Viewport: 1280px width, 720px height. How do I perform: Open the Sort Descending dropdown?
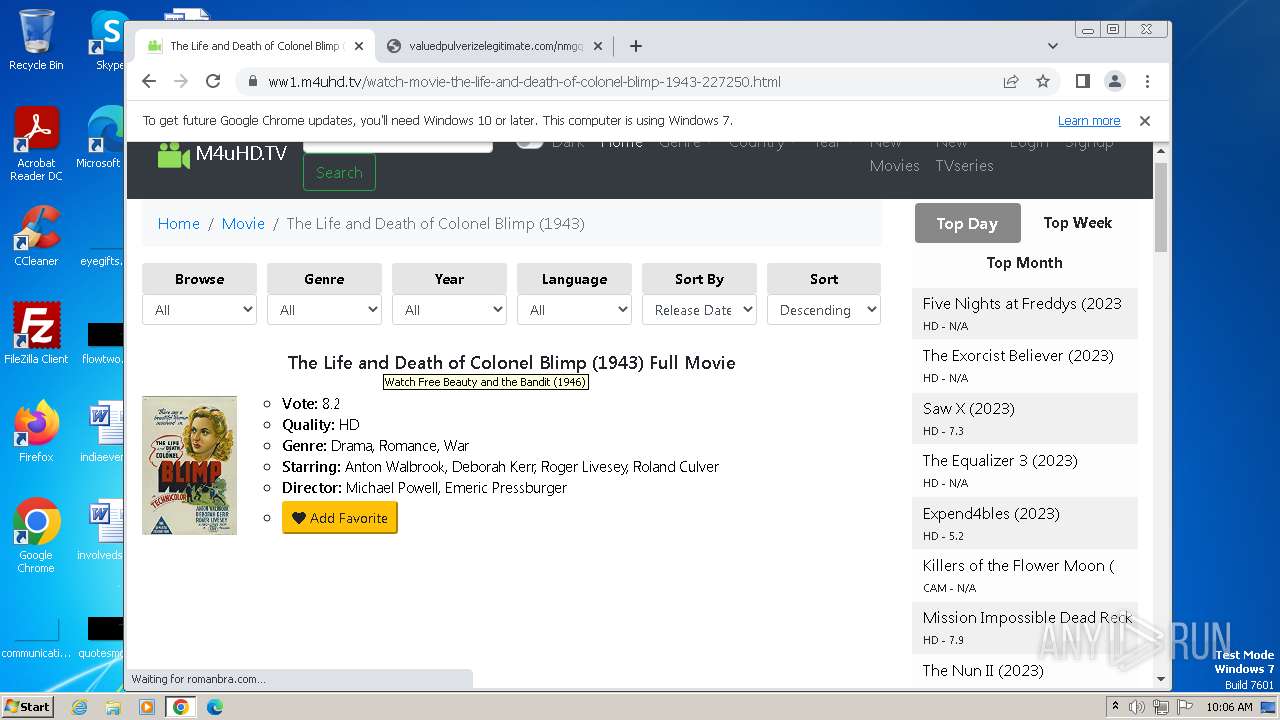pyautogui.click(x=825, y=310)
